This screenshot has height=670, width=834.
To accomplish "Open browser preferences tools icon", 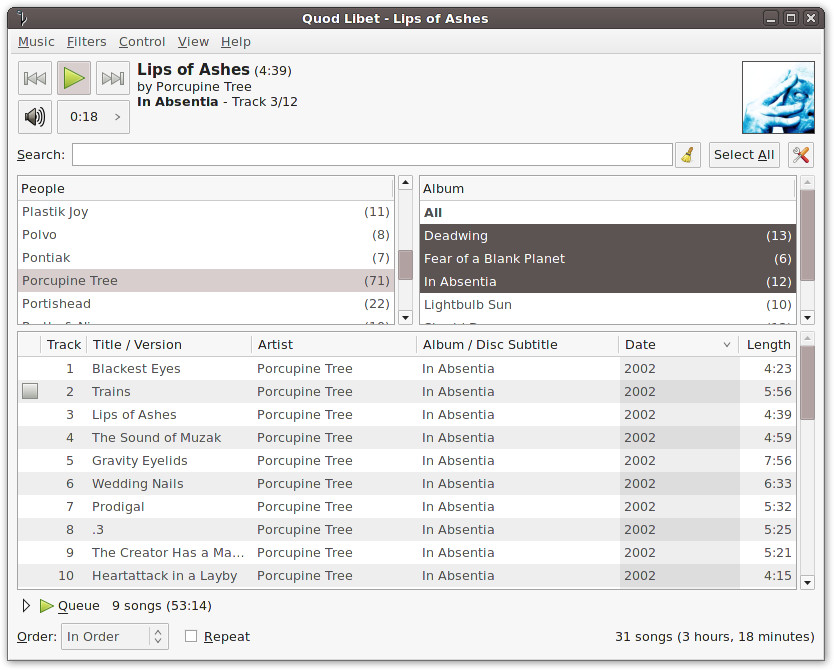I will coord(800,155).
